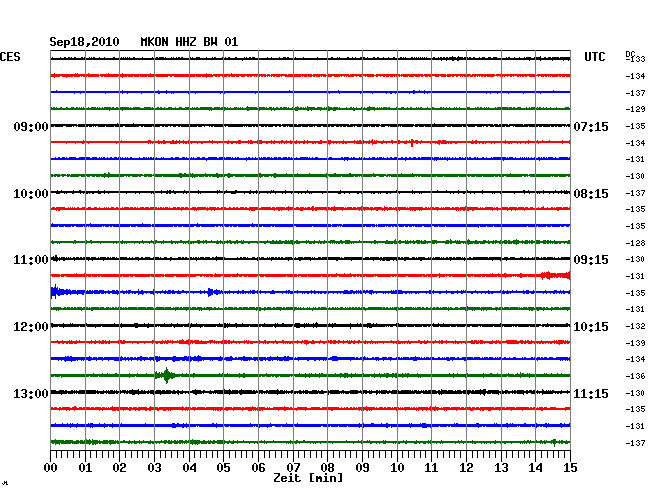Click the 10:00 local time label
The image size is (650, 494).
[x=31, y=194]
